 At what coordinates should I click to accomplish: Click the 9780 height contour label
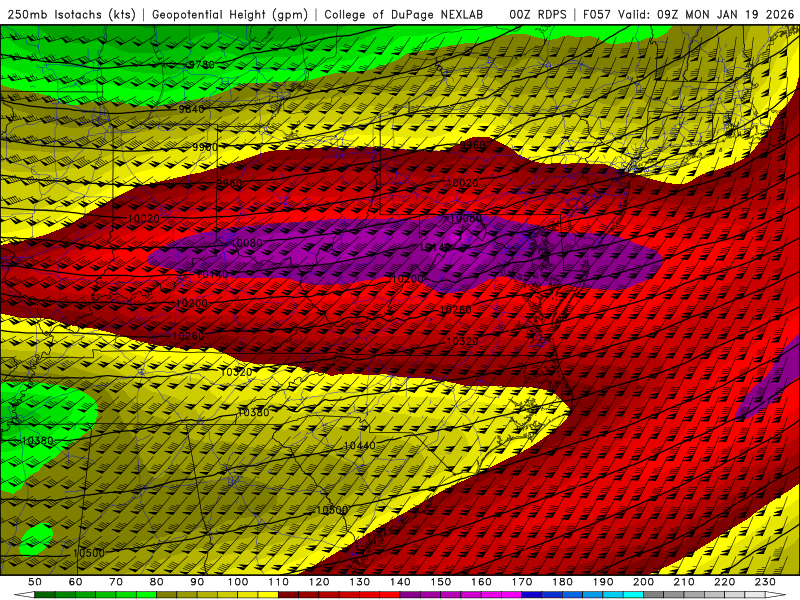pyautogui.click(x=202, y=65)
